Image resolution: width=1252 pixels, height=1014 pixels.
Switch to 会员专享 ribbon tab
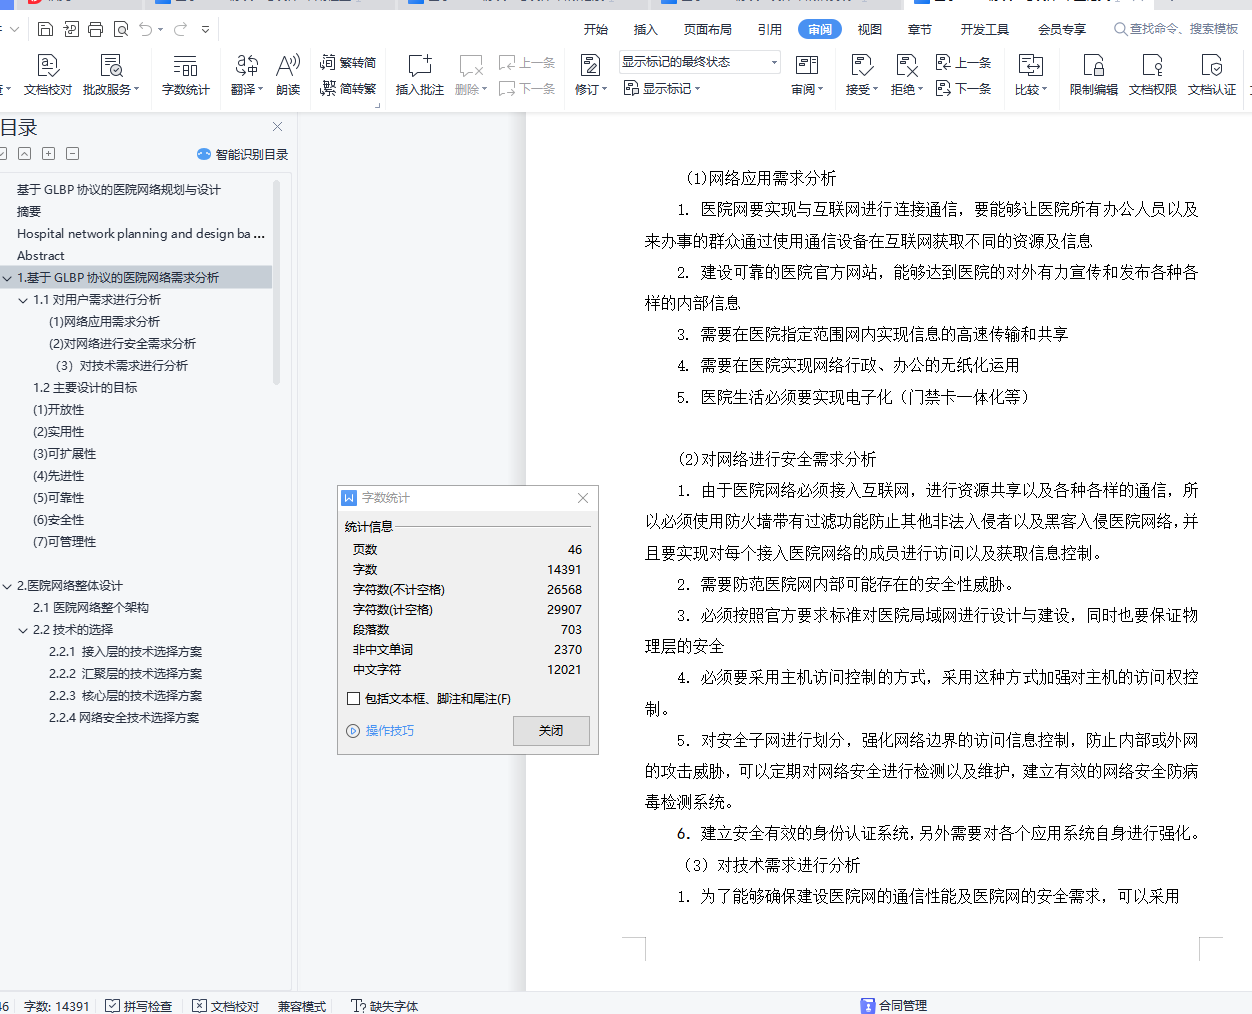click(1062, 29)
